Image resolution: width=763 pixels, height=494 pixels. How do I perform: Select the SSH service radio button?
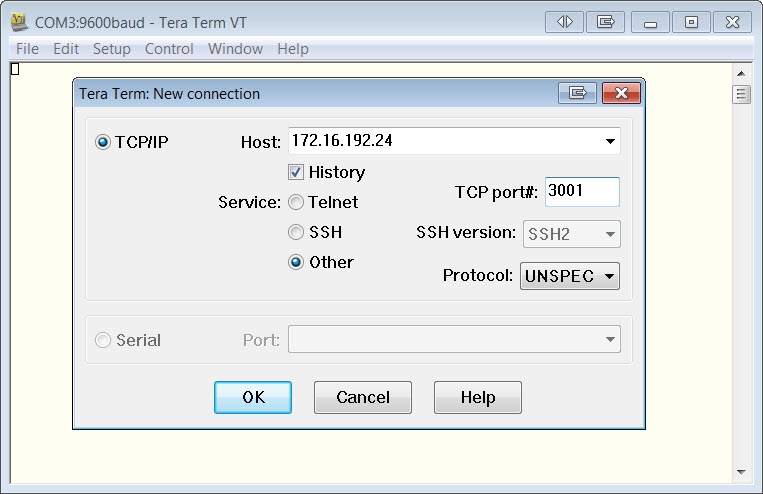click(296, 232)
